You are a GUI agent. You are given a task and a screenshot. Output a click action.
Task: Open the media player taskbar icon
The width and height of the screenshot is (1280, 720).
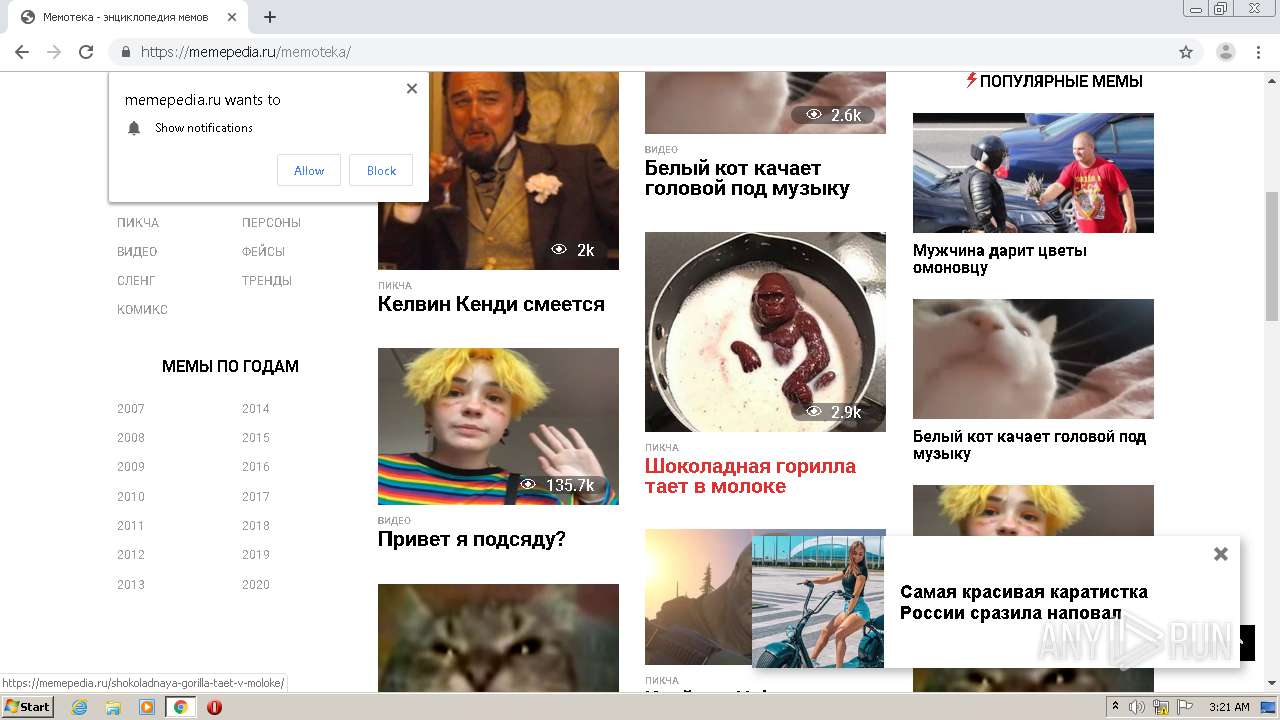tap(147, 707)
